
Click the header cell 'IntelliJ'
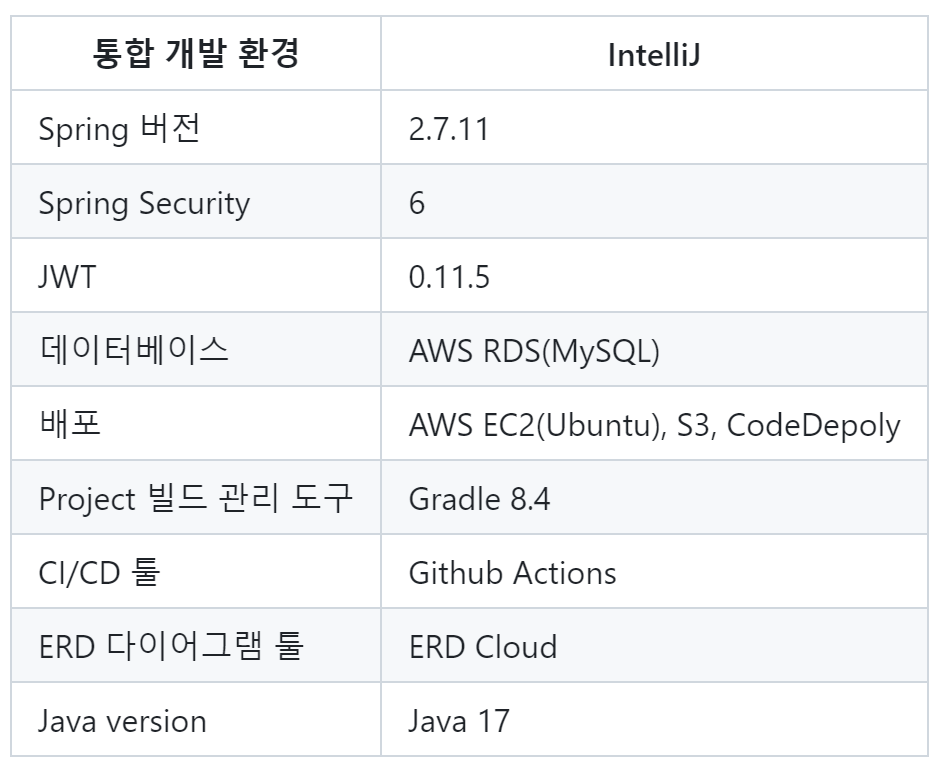(x=654, y=53)
